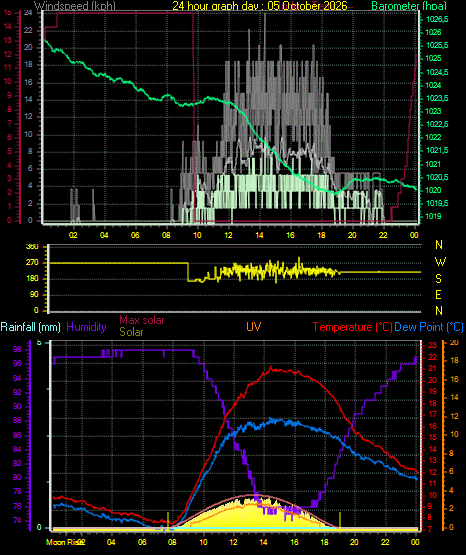Click the S compass direction label
The image size is (466, 555).
pyautogui.click(x=438, y=279)
